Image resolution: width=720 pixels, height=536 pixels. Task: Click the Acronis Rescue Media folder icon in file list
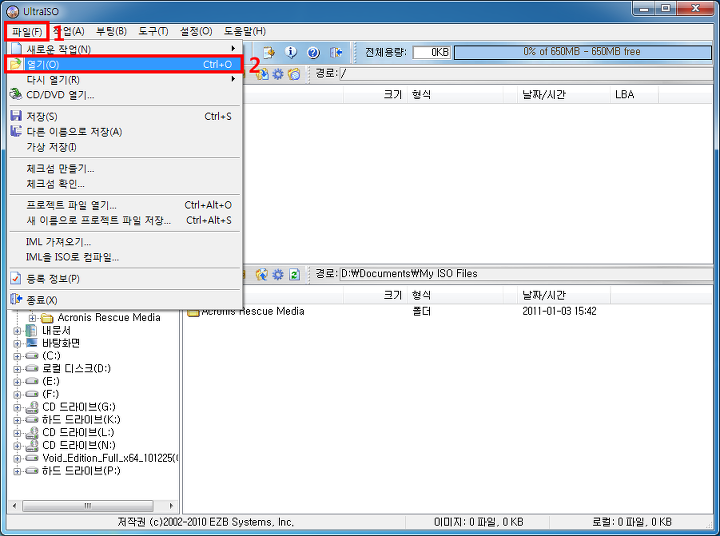click(x=193, y=311)
